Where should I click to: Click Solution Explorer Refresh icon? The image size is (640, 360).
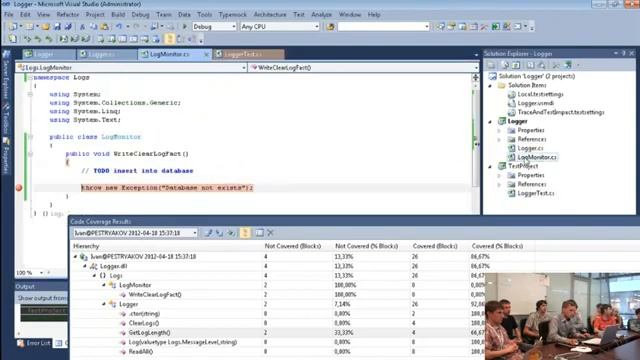point(516,65)
